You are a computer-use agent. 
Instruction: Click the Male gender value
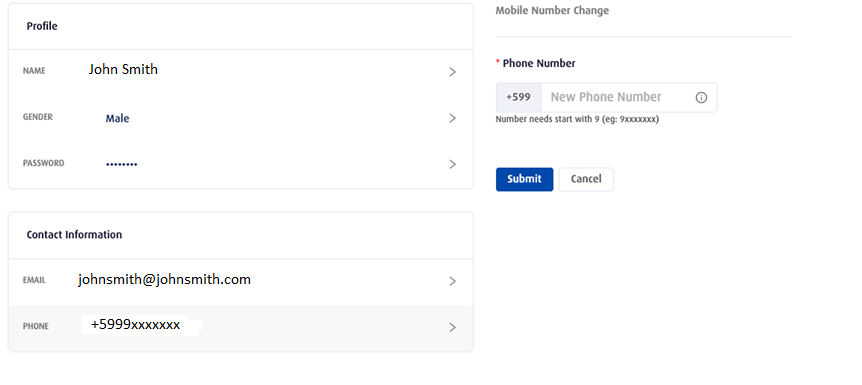click(118, 118)
